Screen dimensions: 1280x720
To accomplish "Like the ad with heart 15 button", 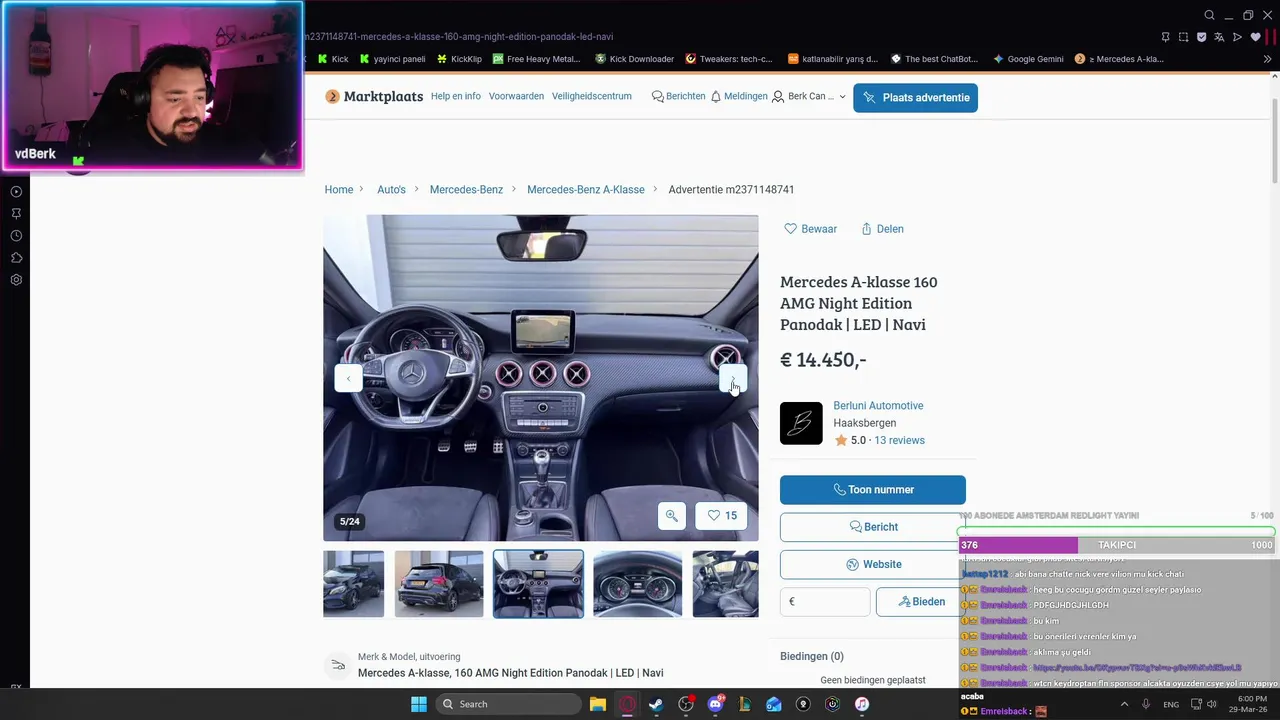I will tap(722, 516).
